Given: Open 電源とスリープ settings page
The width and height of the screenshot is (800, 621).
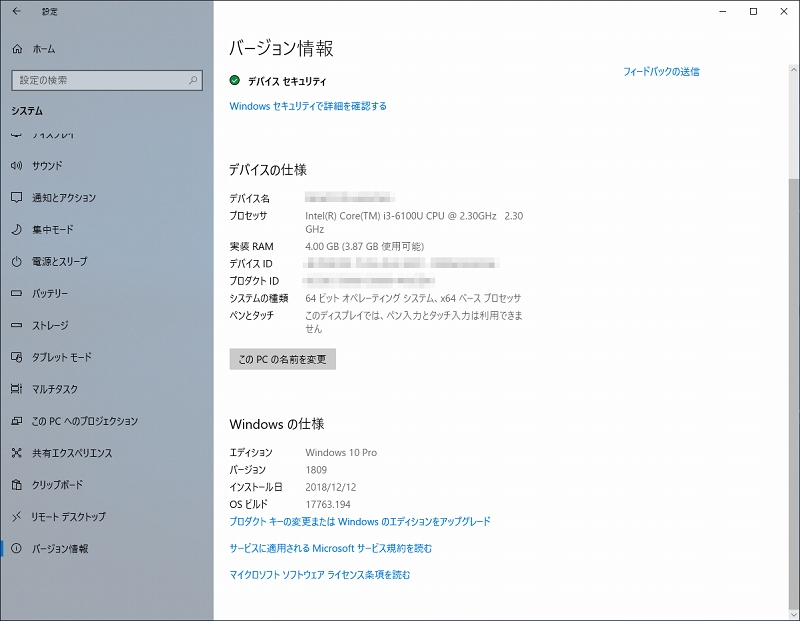Looking at the screenshot, I should pos(60,261).
